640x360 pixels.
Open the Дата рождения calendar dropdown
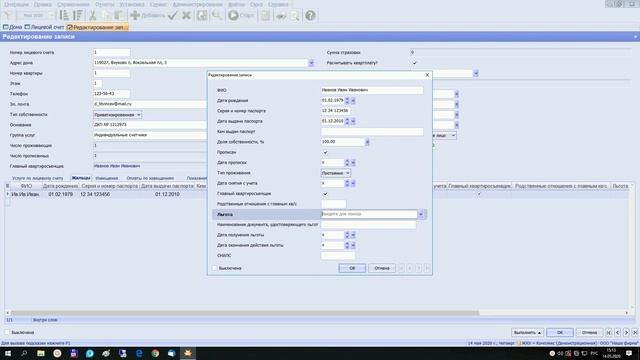coord(353,100)
